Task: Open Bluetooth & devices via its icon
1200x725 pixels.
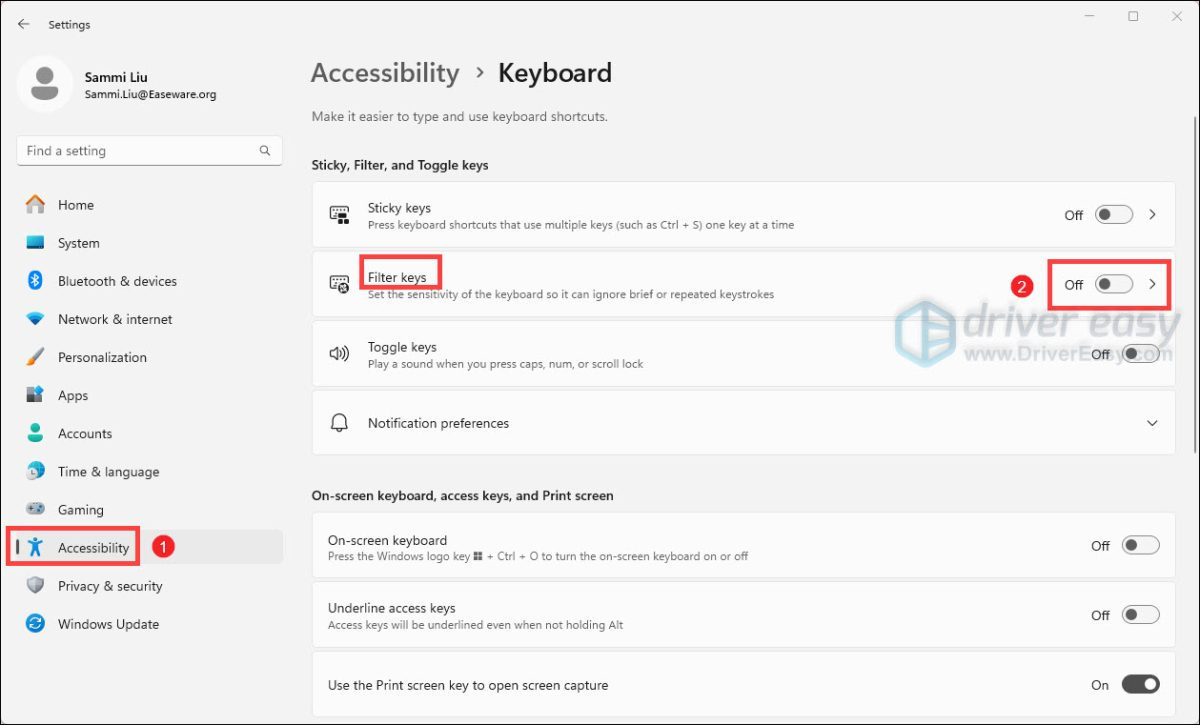Action: [36, 281]
